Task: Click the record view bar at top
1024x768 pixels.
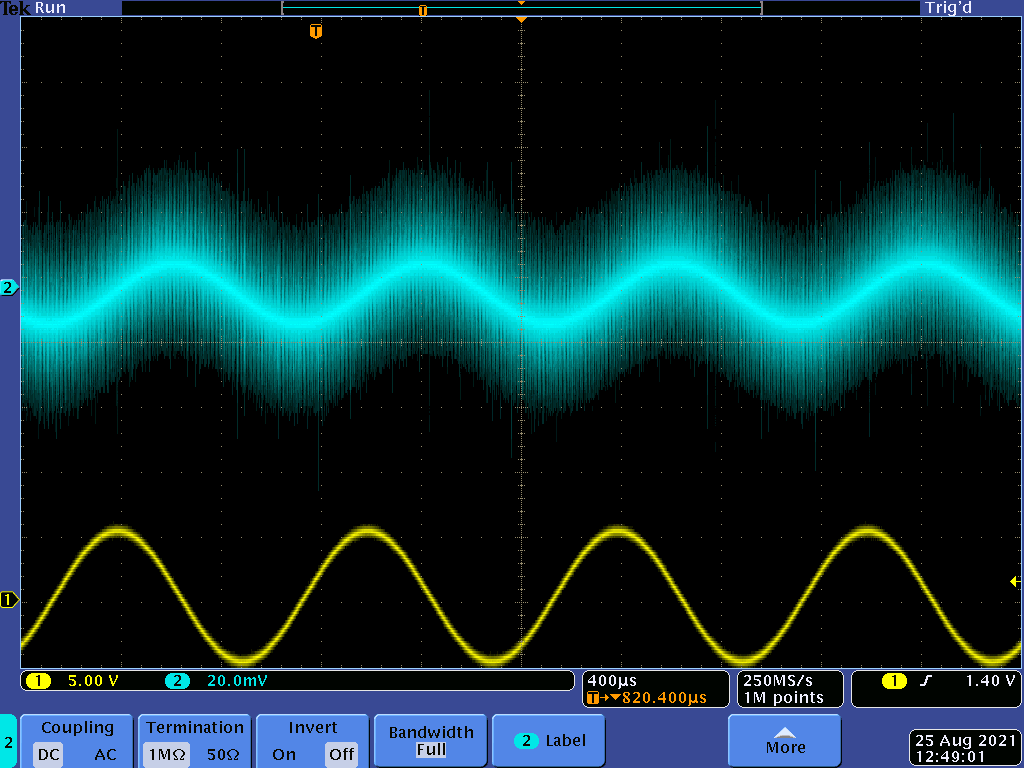Action: [x=521, y=9]
